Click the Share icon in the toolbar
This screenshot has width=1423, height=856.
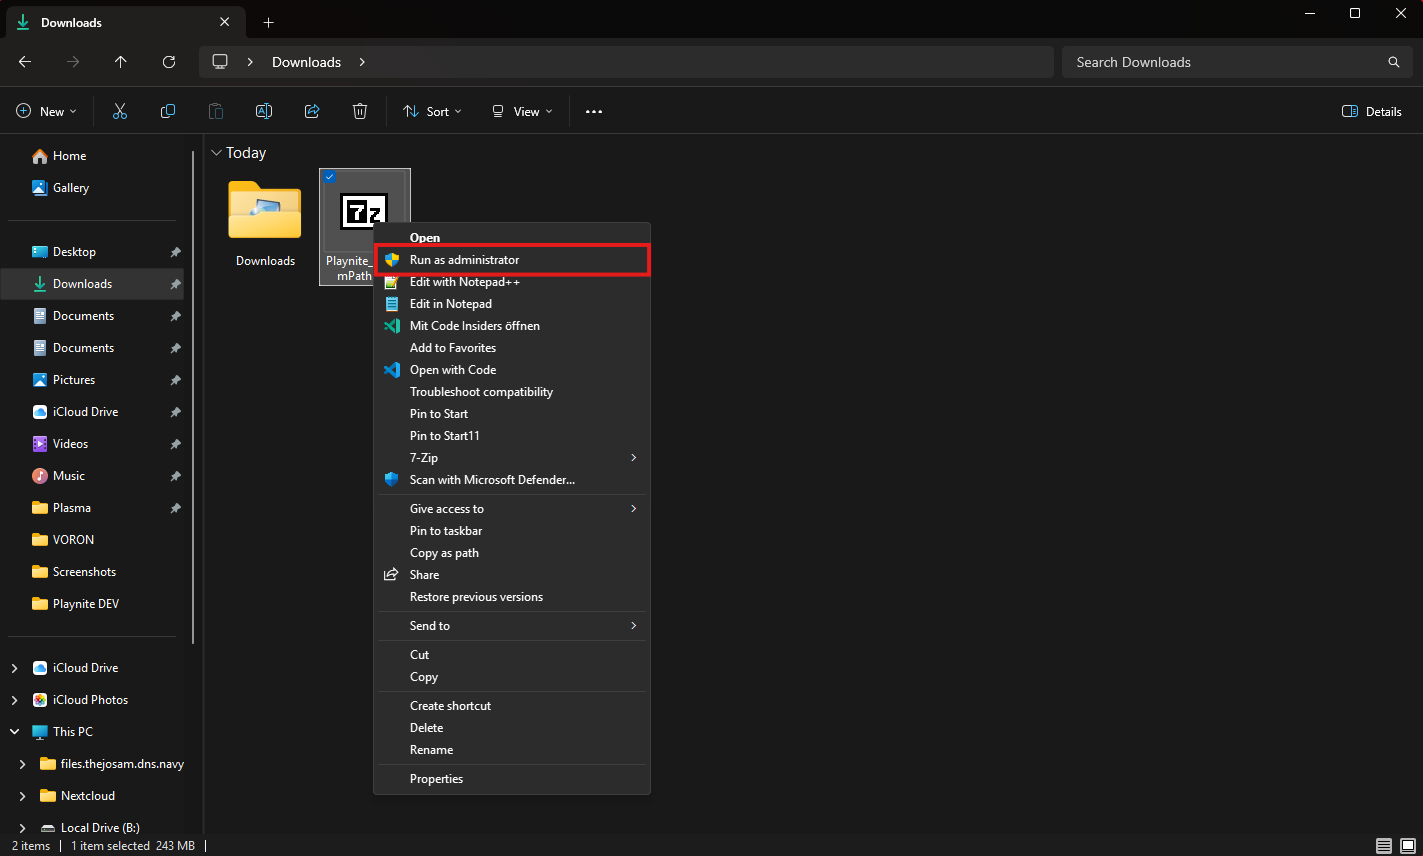pos(311,111)
